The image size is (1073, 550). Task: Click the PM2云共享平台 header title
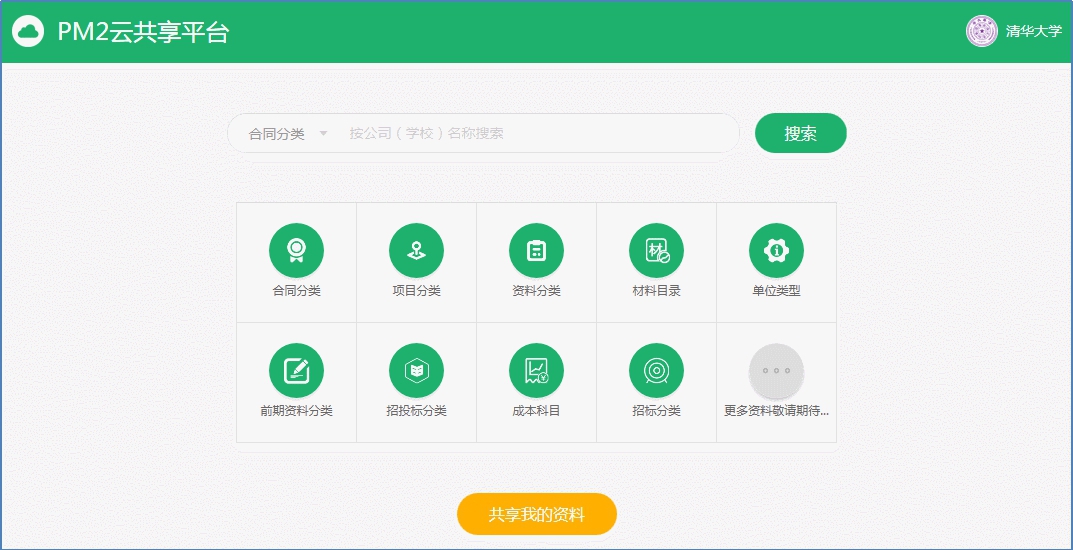(x=143, y=32)
